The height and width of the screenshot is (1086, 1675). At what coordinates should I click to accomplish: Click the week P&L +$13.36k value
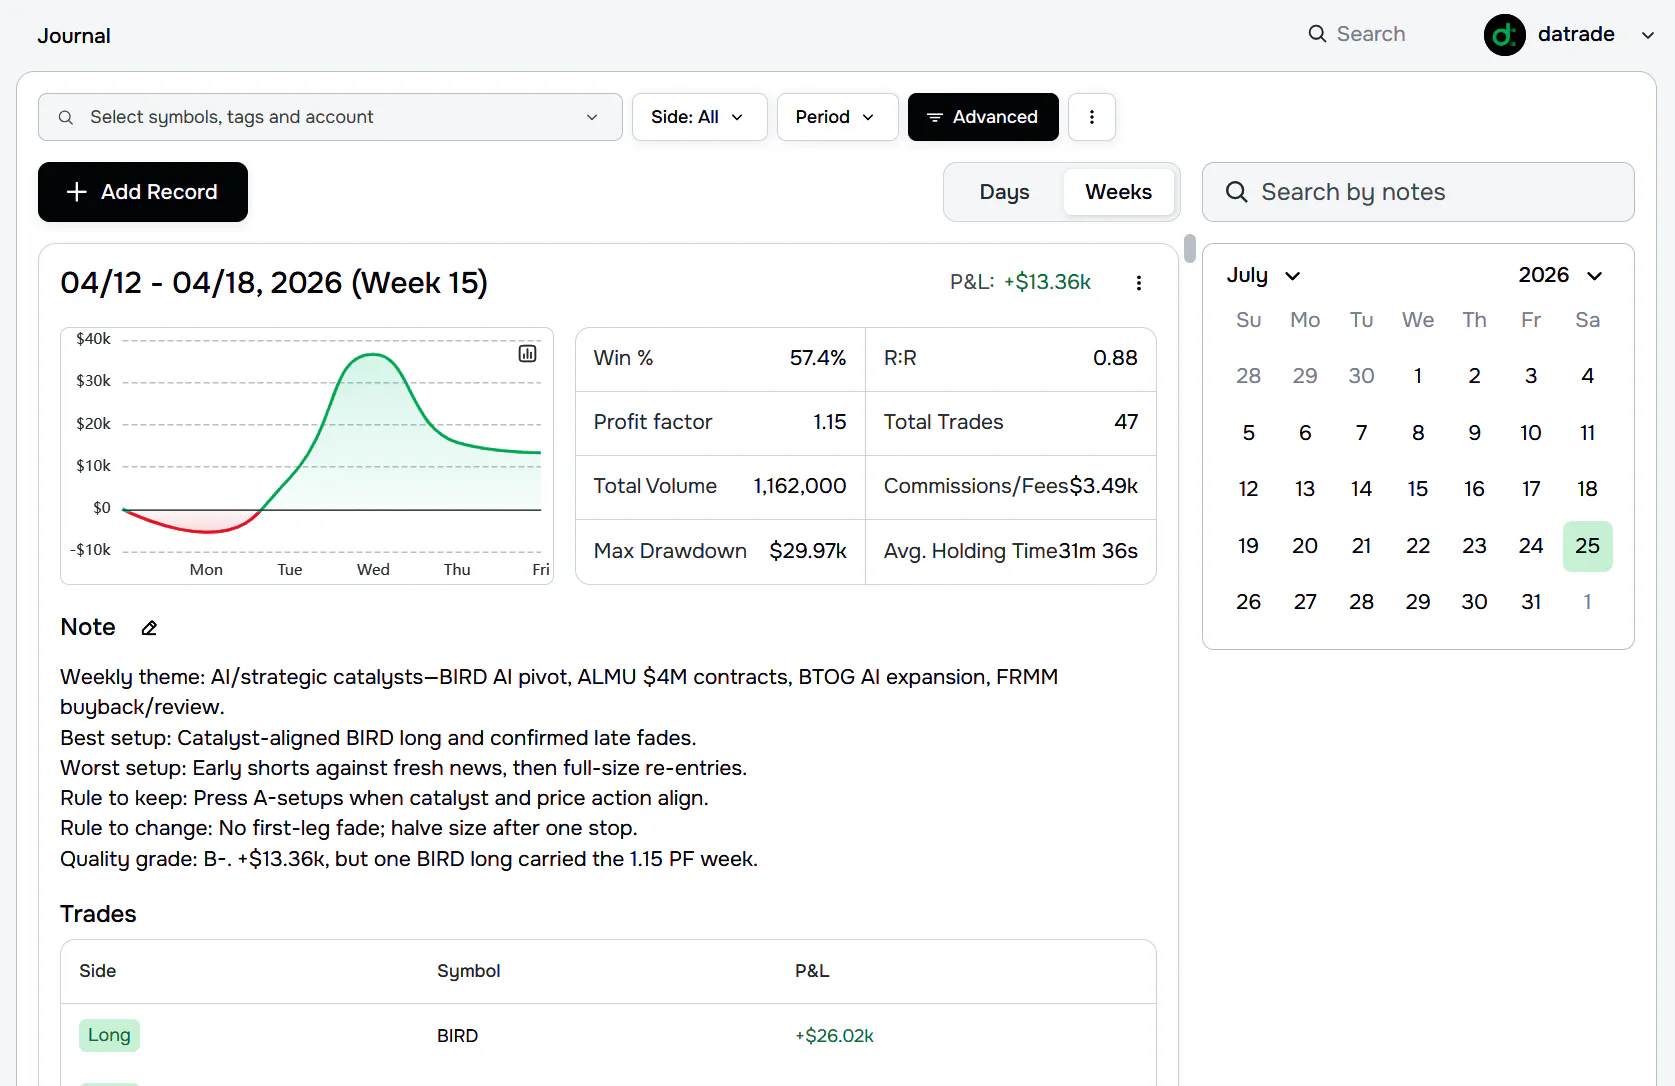pos(1047,282)
